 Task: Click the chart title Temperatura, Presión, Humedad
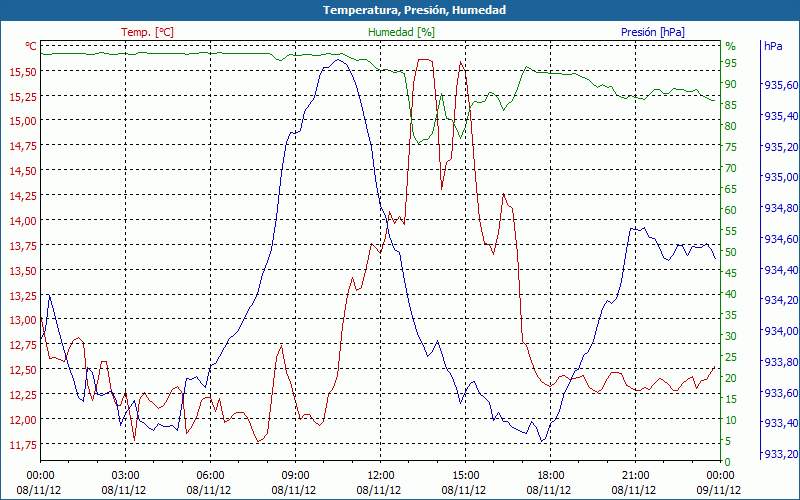click(414, 10)
